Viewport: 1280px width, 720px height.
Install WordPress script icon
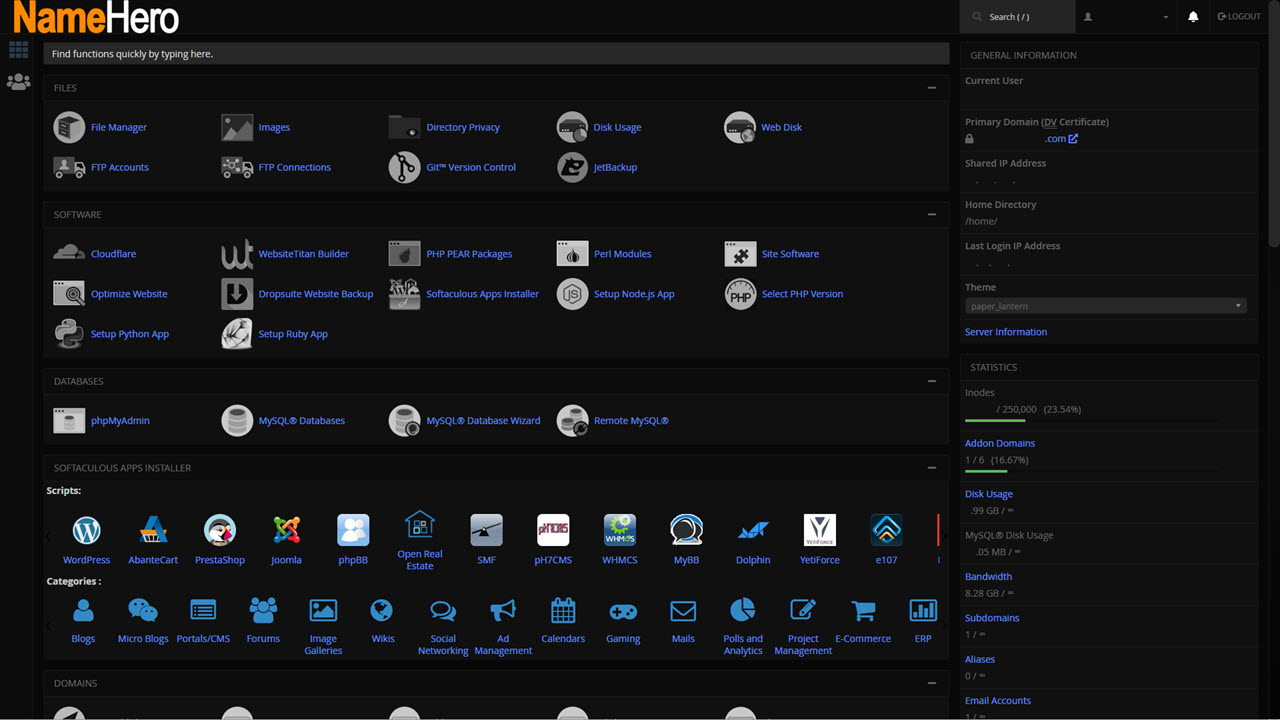click(x=87, y=530)
